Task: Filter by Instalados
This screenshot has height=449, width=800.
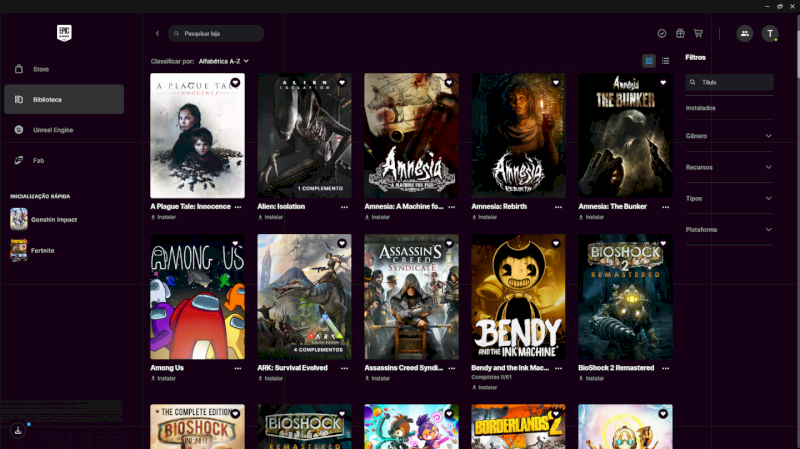Action: pos(701,108)
